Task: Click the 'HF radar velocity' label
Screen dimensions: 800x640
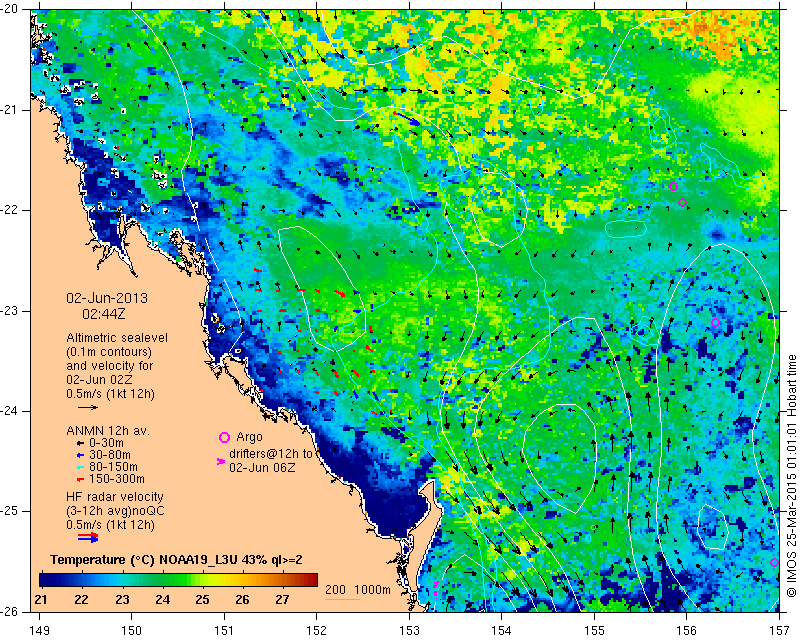Action: coord(115,497)
